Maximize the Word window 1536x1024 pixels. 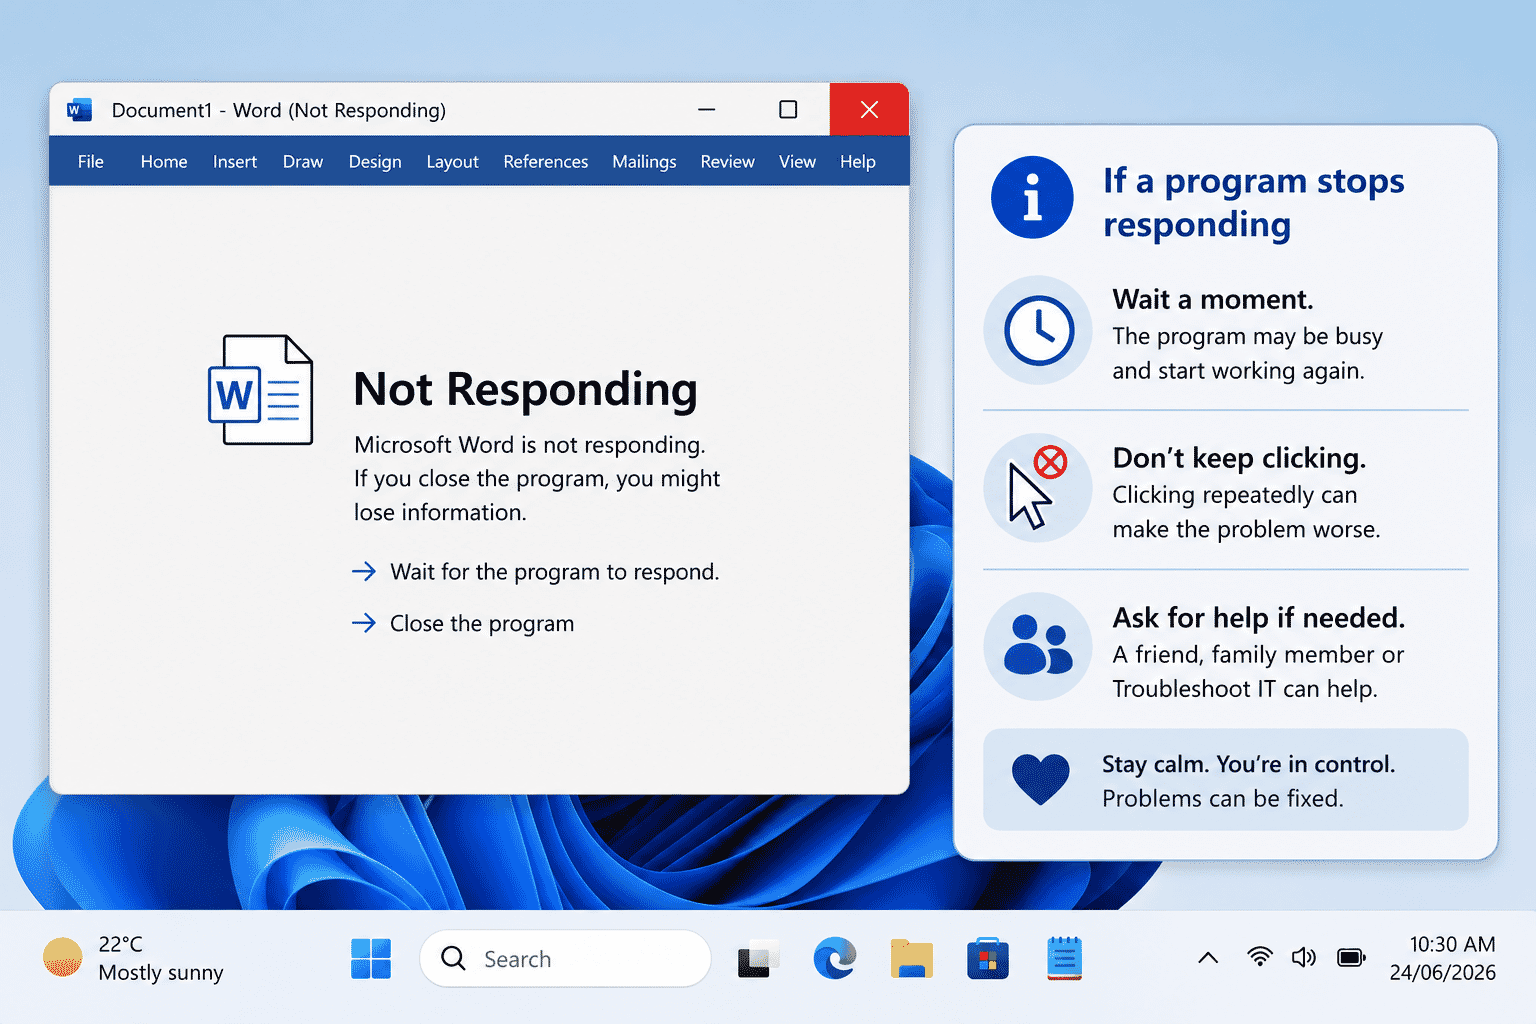[x=788, y=109]
